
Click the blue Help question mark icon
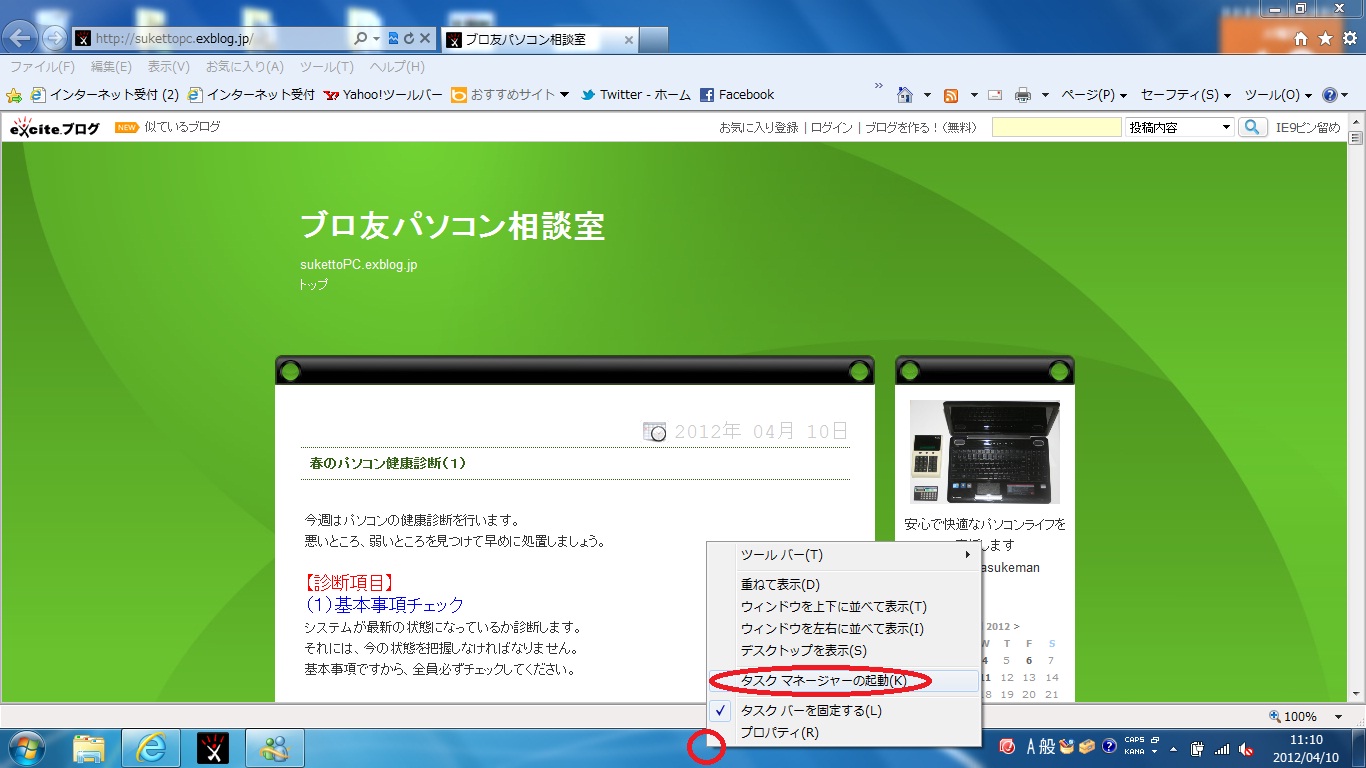1329,95
